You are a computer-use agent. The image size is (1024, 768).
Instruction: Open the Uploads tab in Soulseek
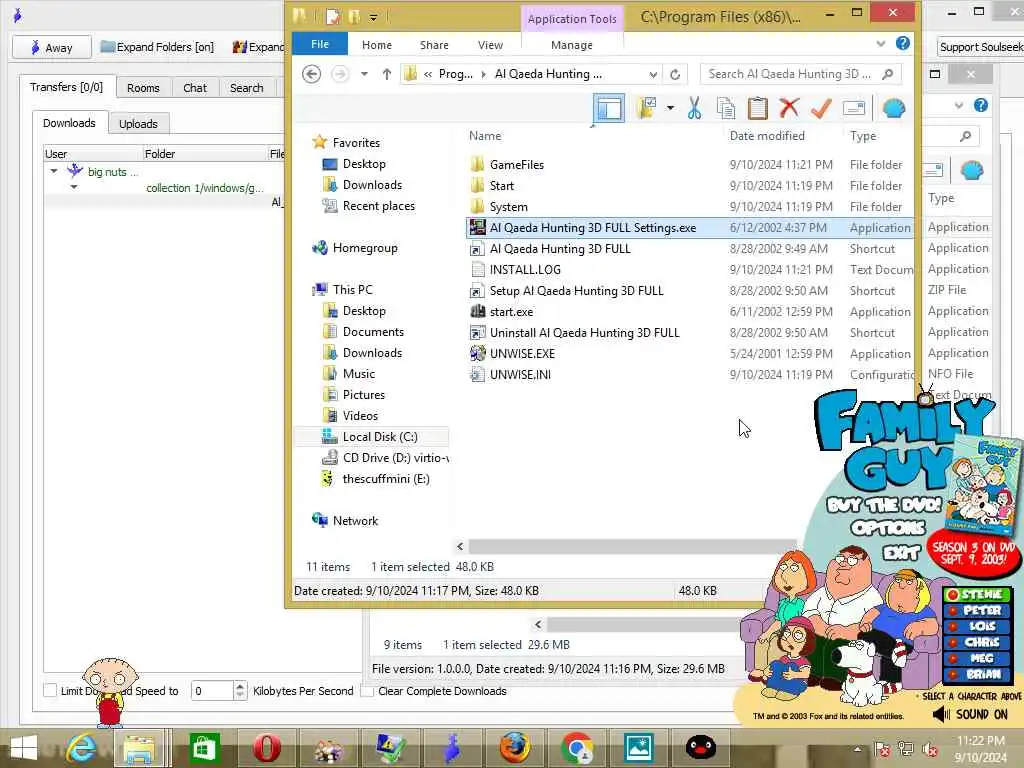tap(138, 123)
